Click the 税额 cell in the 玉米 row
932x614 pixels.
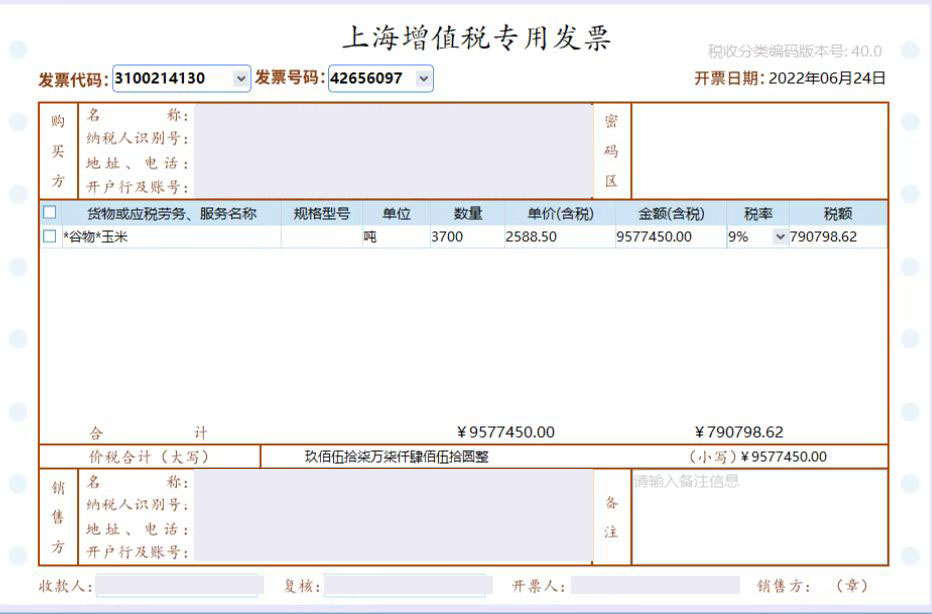coord(836,237)
